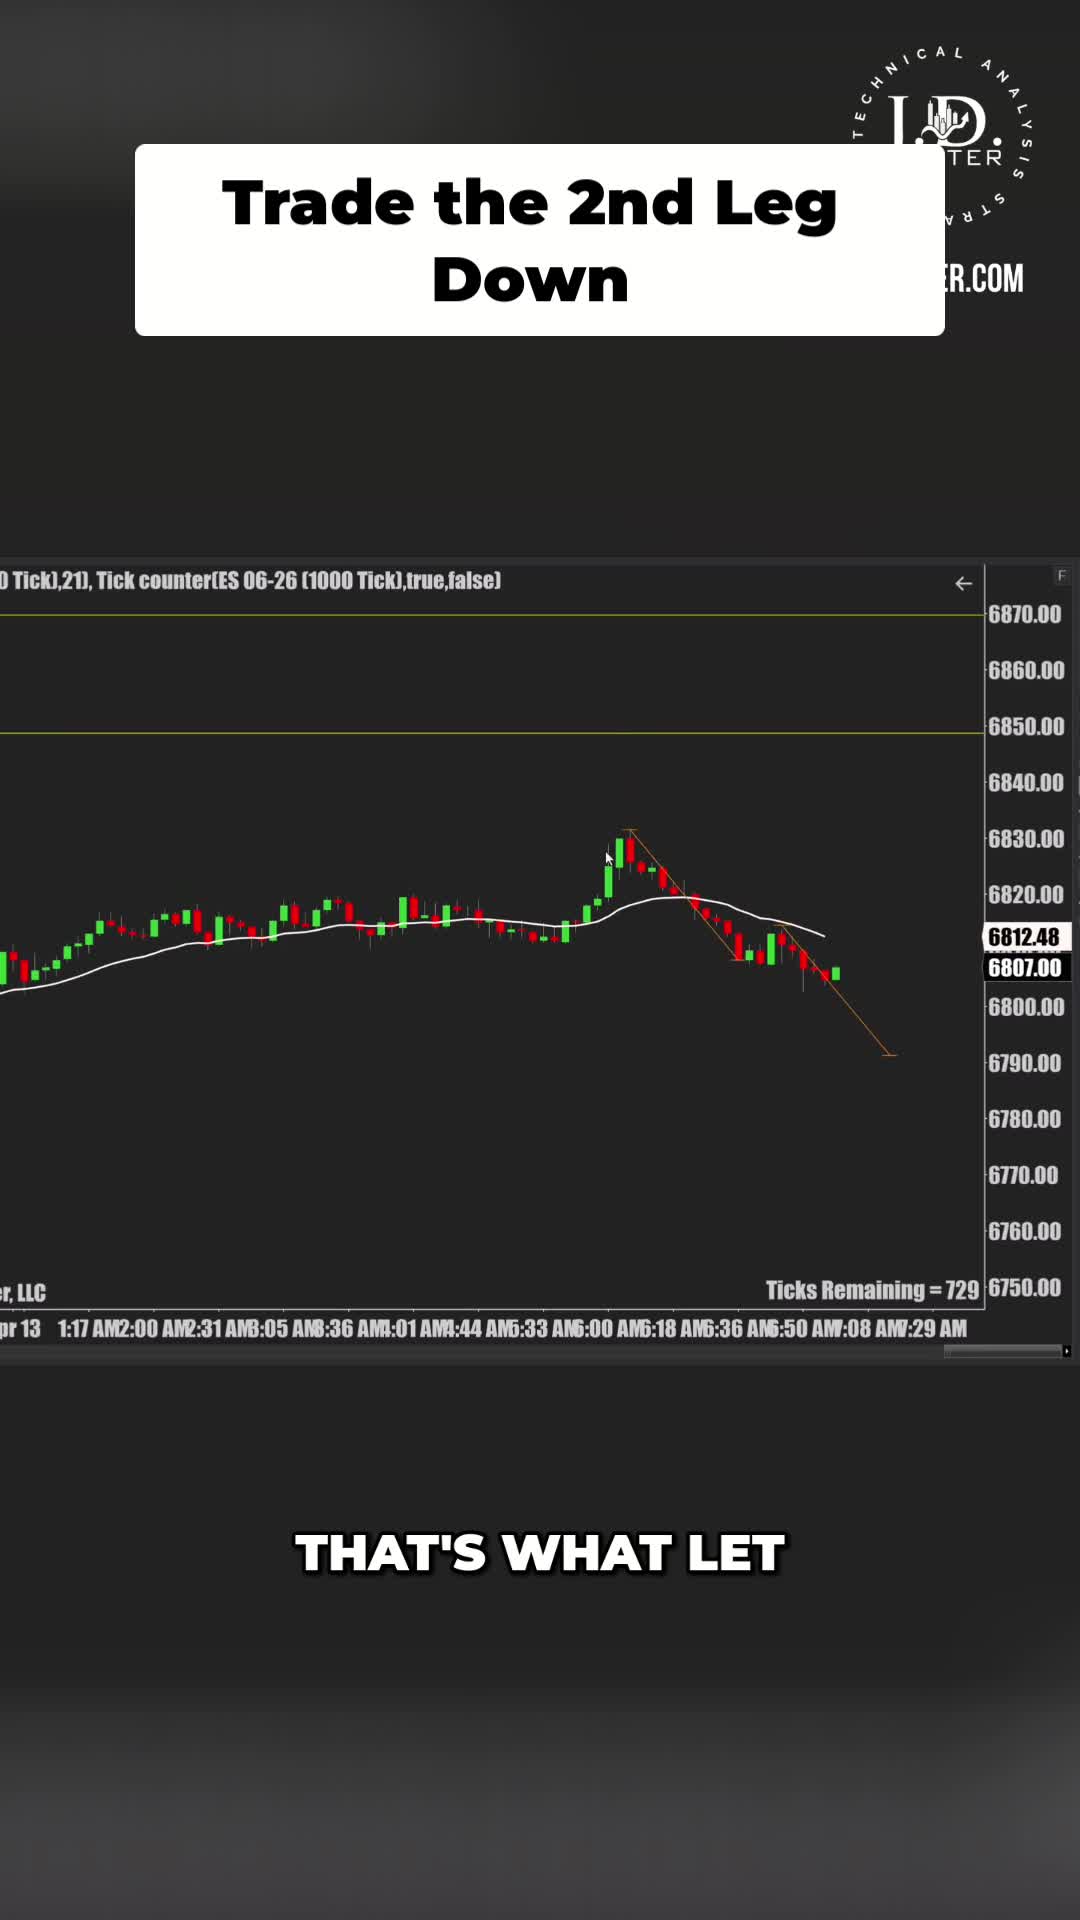Click the 6807.00 current price label
Viewport: 1080px width, 1920px height.
(1025, 967)
